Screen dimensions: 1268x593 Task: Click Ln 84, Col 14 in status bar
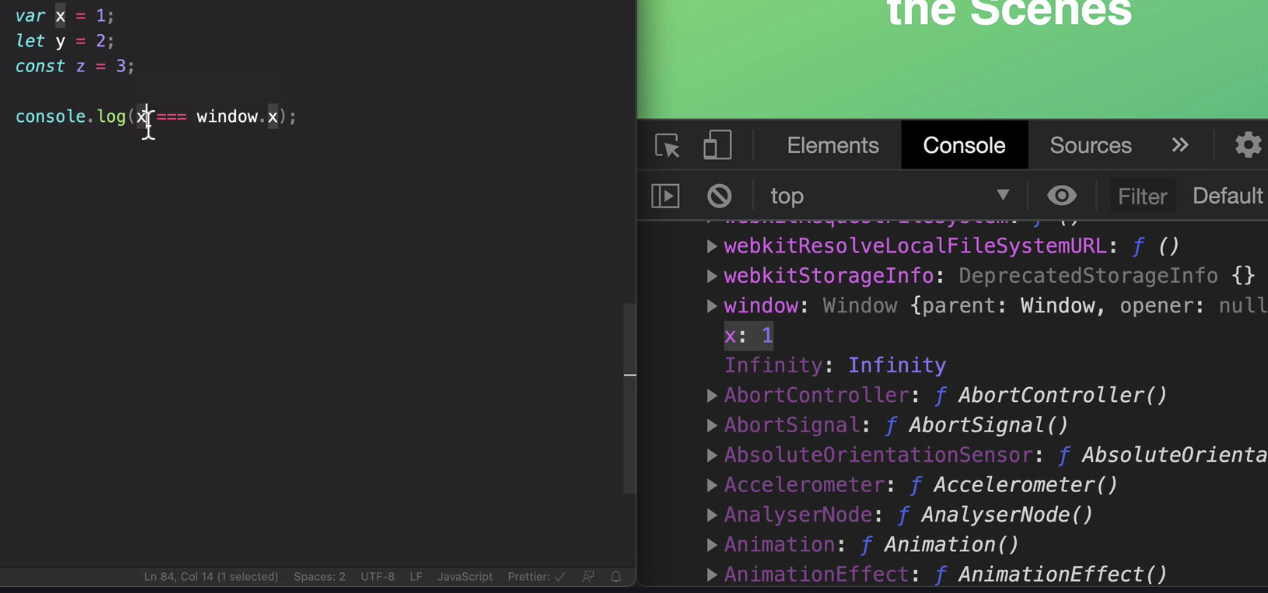click(211, 577)
